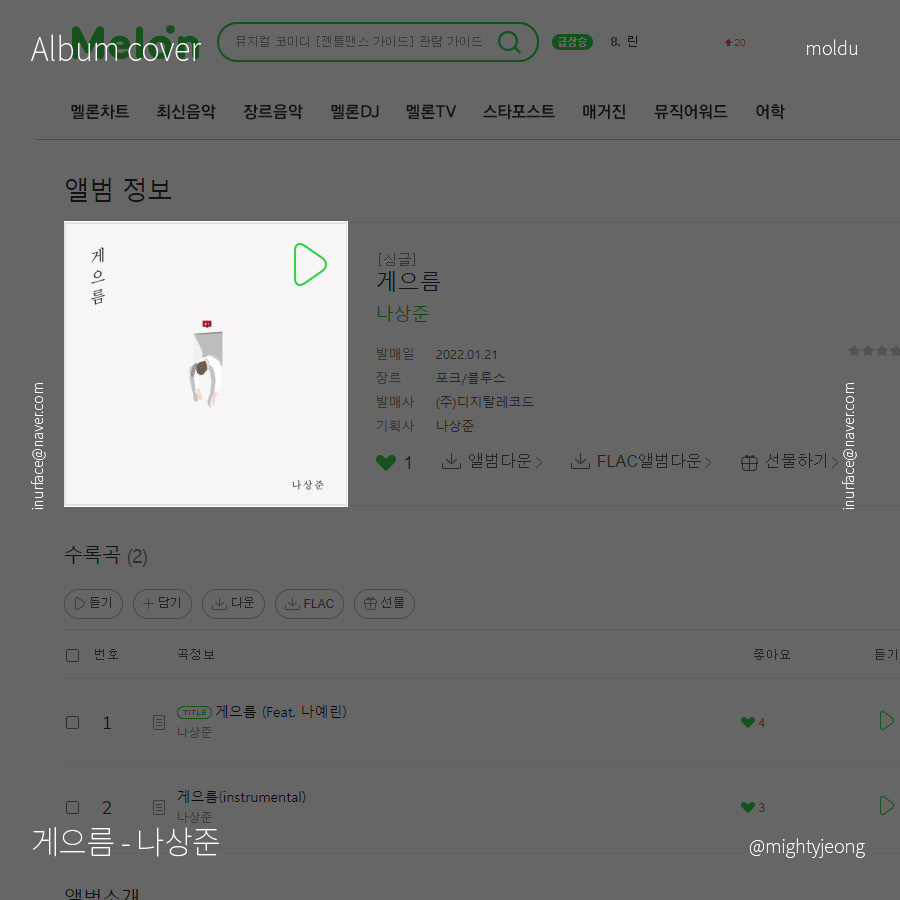Image resolution: width=900 pixels, height=900 pixels.
Task: Open the 멜론차트 menu
Action: point(99,111)
